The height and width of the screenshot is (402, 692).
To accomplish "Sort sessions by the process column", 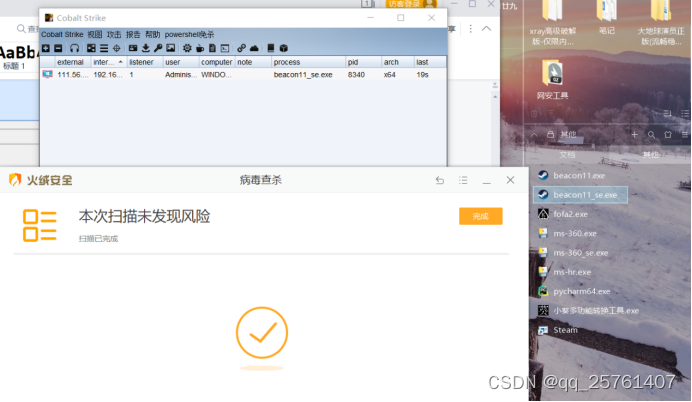I will [x=308, y=62].
